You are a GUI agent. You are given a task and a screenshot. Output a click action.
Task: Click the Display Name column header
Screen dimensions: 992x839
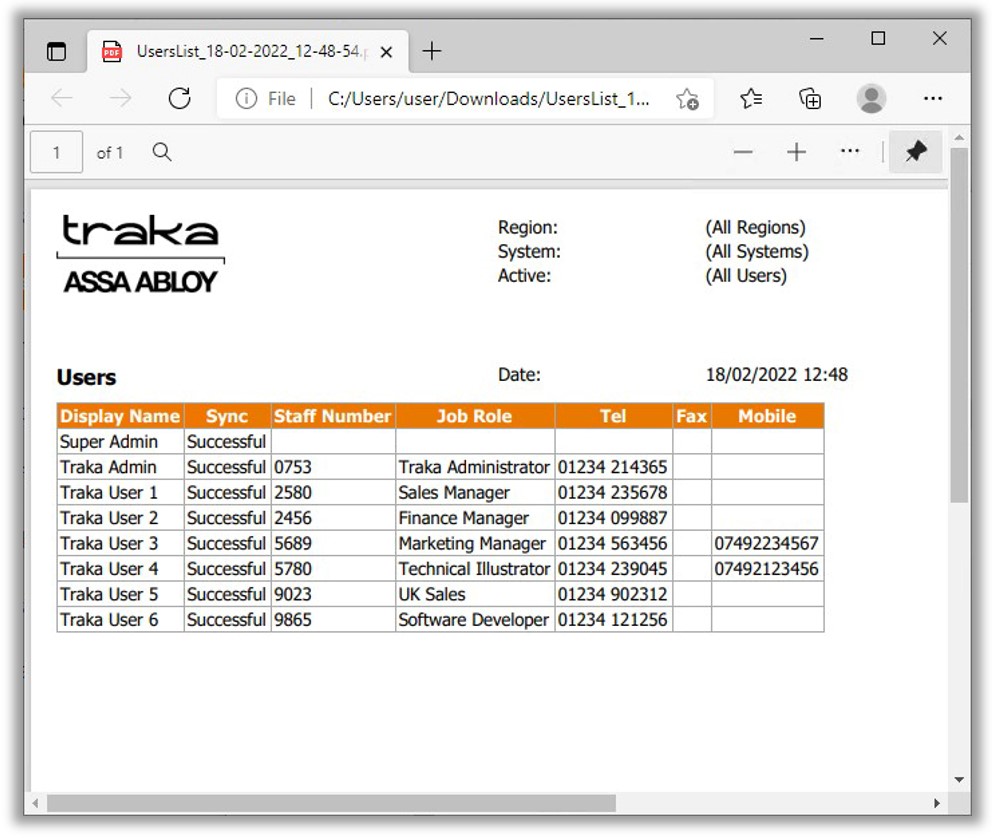[120, 416]
